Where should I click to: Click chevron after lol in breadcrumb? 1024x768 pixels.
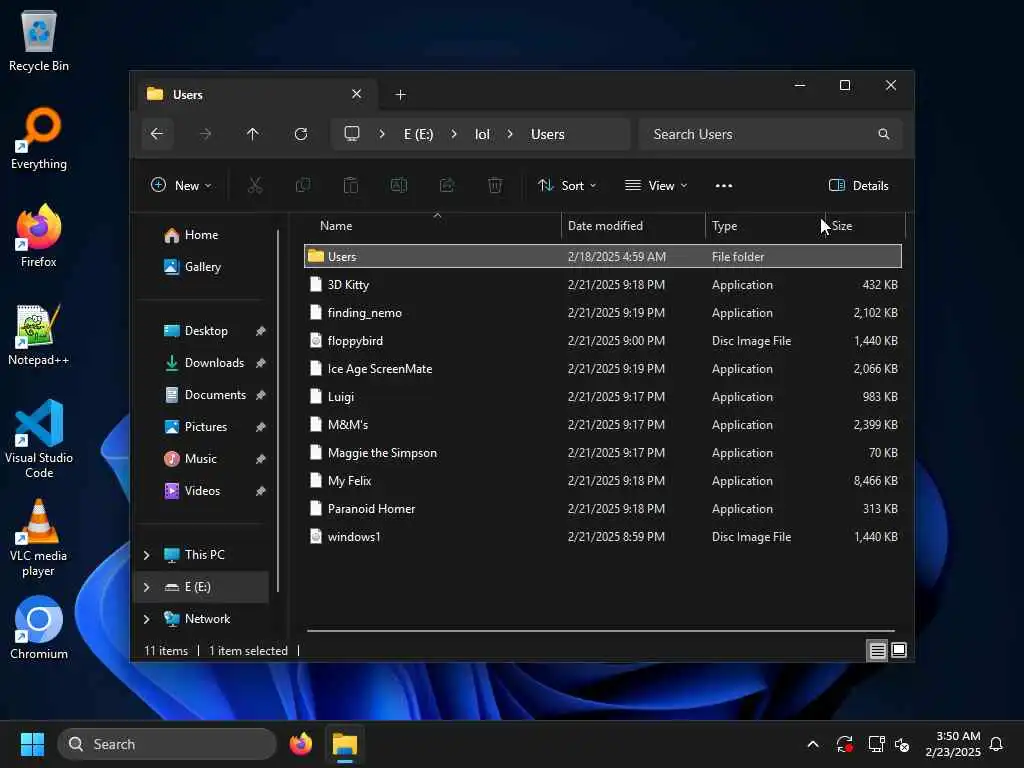pyautogui.click(x=510, y=134)
